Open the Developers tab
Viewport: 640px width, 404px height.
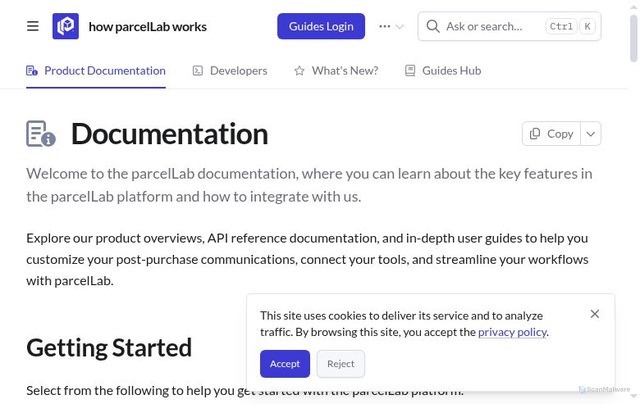(230, 71)
